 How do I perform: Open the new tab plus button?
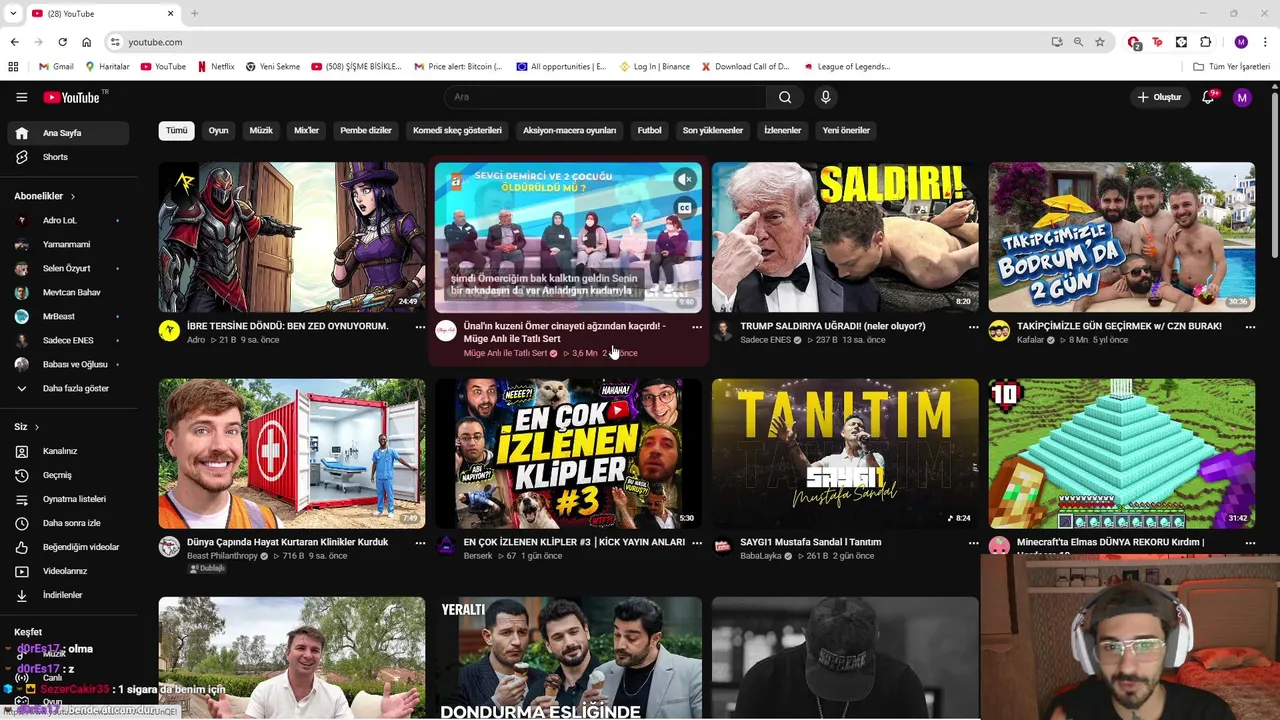pos(194,13)
